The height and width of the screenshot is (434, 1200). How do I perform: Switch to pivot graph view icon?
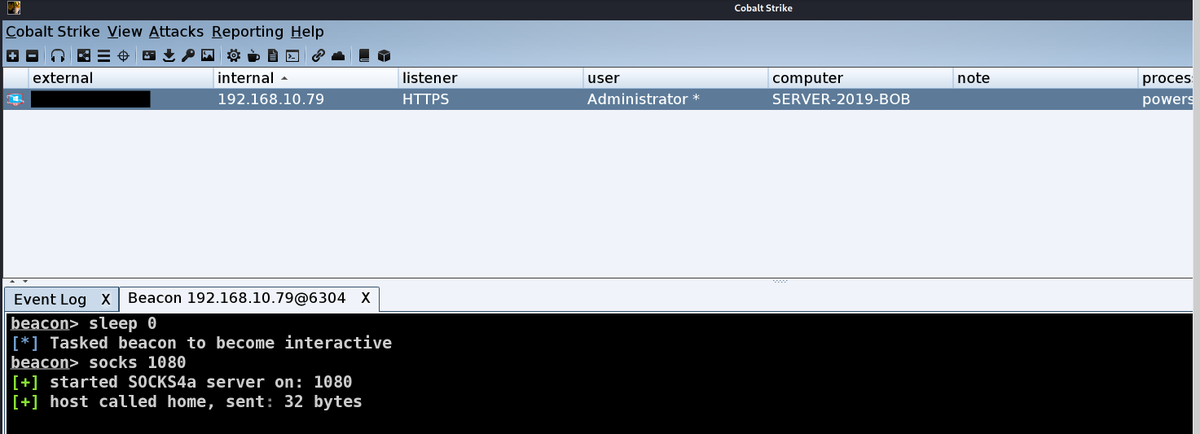point(84,55)
